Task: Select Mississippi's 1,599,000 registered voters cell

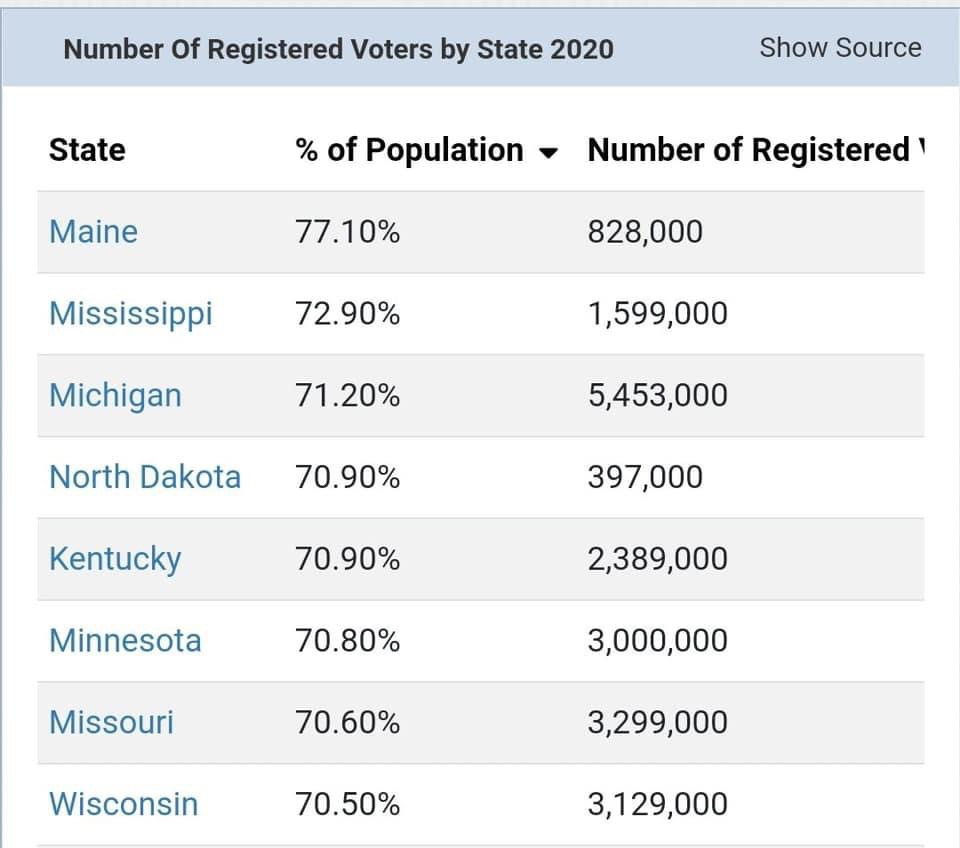Action: (x=657, y=314)
